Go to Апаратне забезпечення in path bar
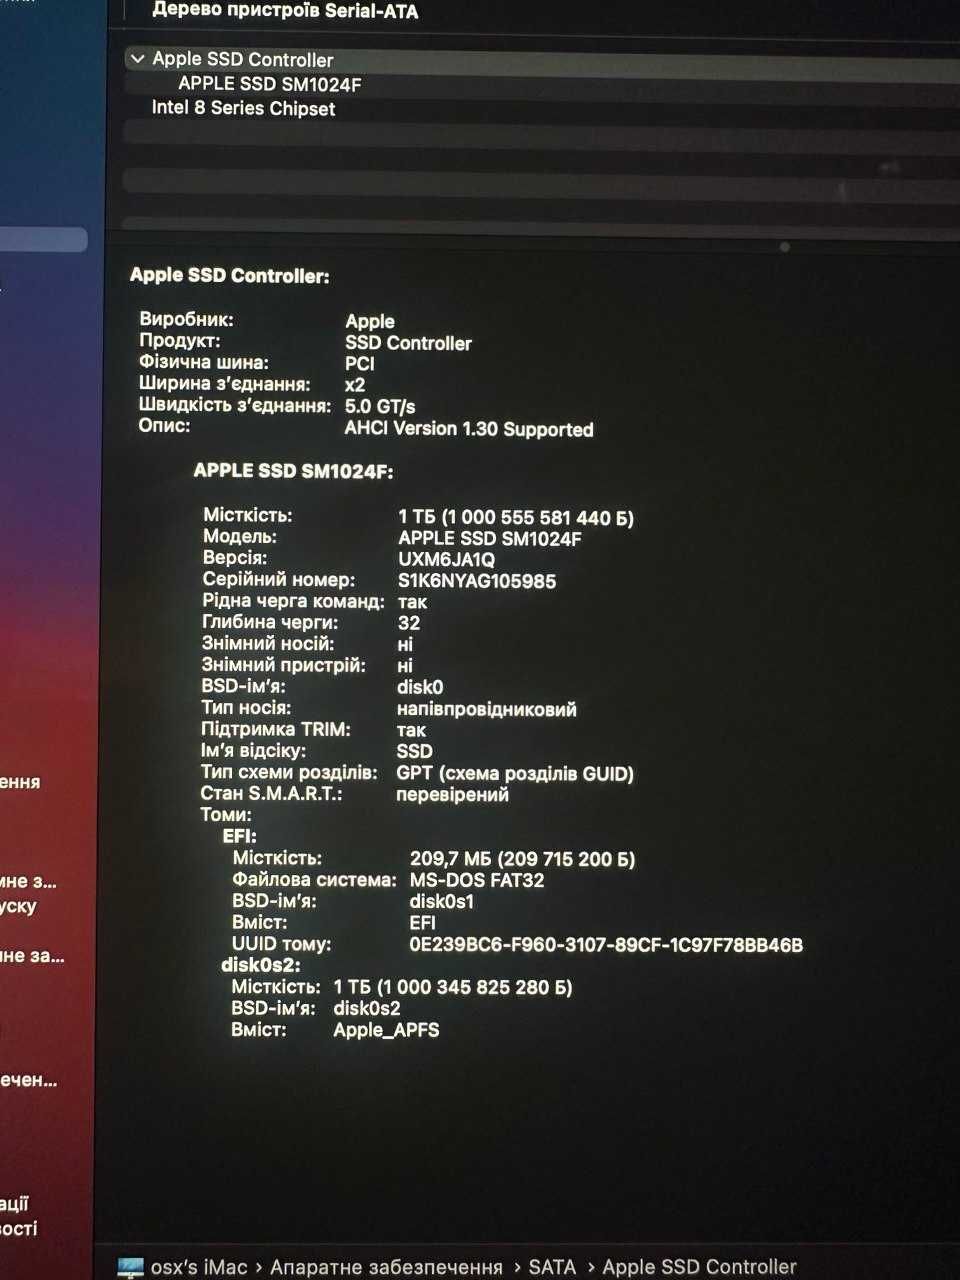960x1280 pixels. [x=386, y=1267]
